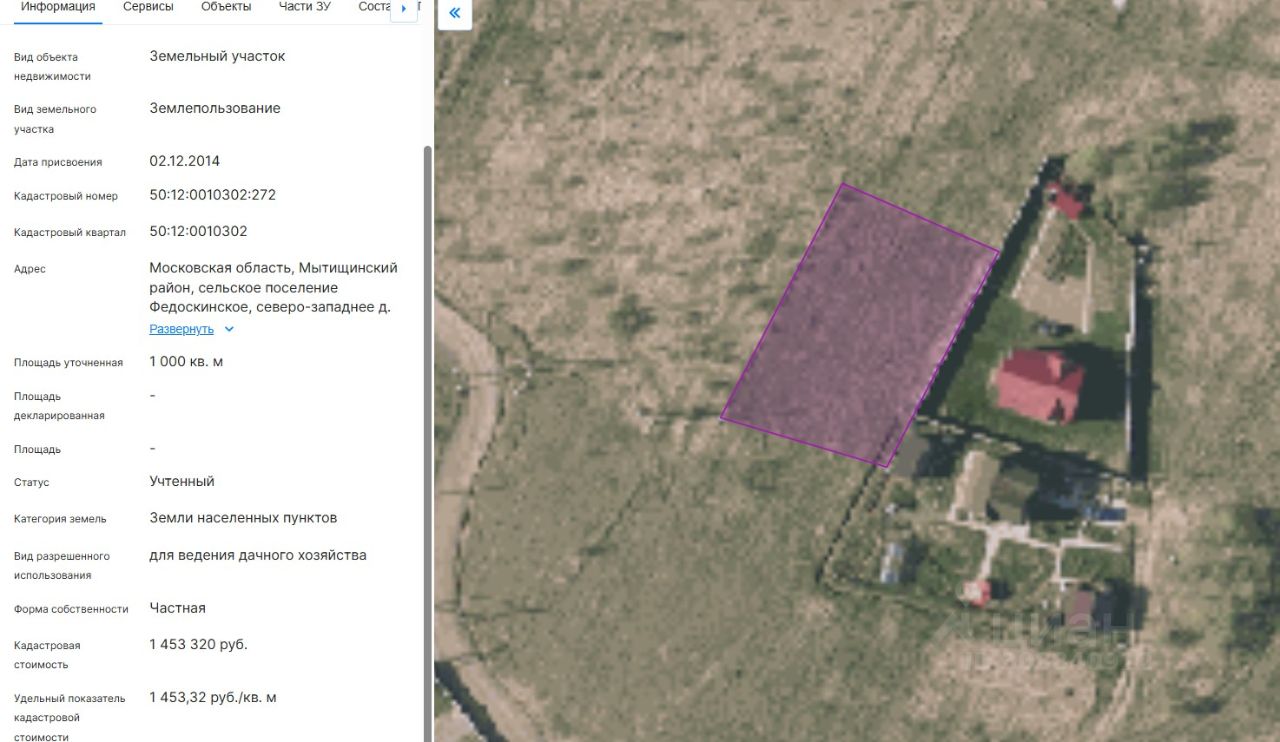Click the Дата присвоения field label
This screenshot has width=1280, height=742.
coord(58,162)
